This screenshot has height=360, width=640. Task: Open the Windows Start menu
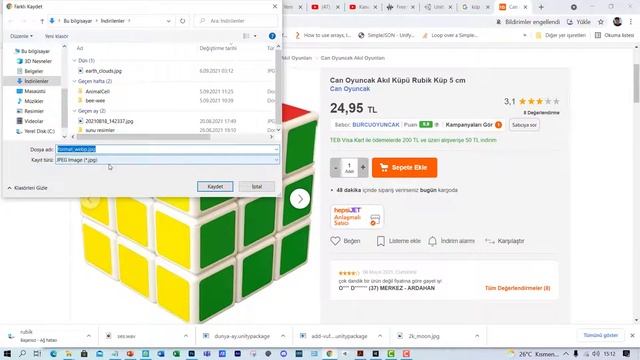[x=7, y=353]
